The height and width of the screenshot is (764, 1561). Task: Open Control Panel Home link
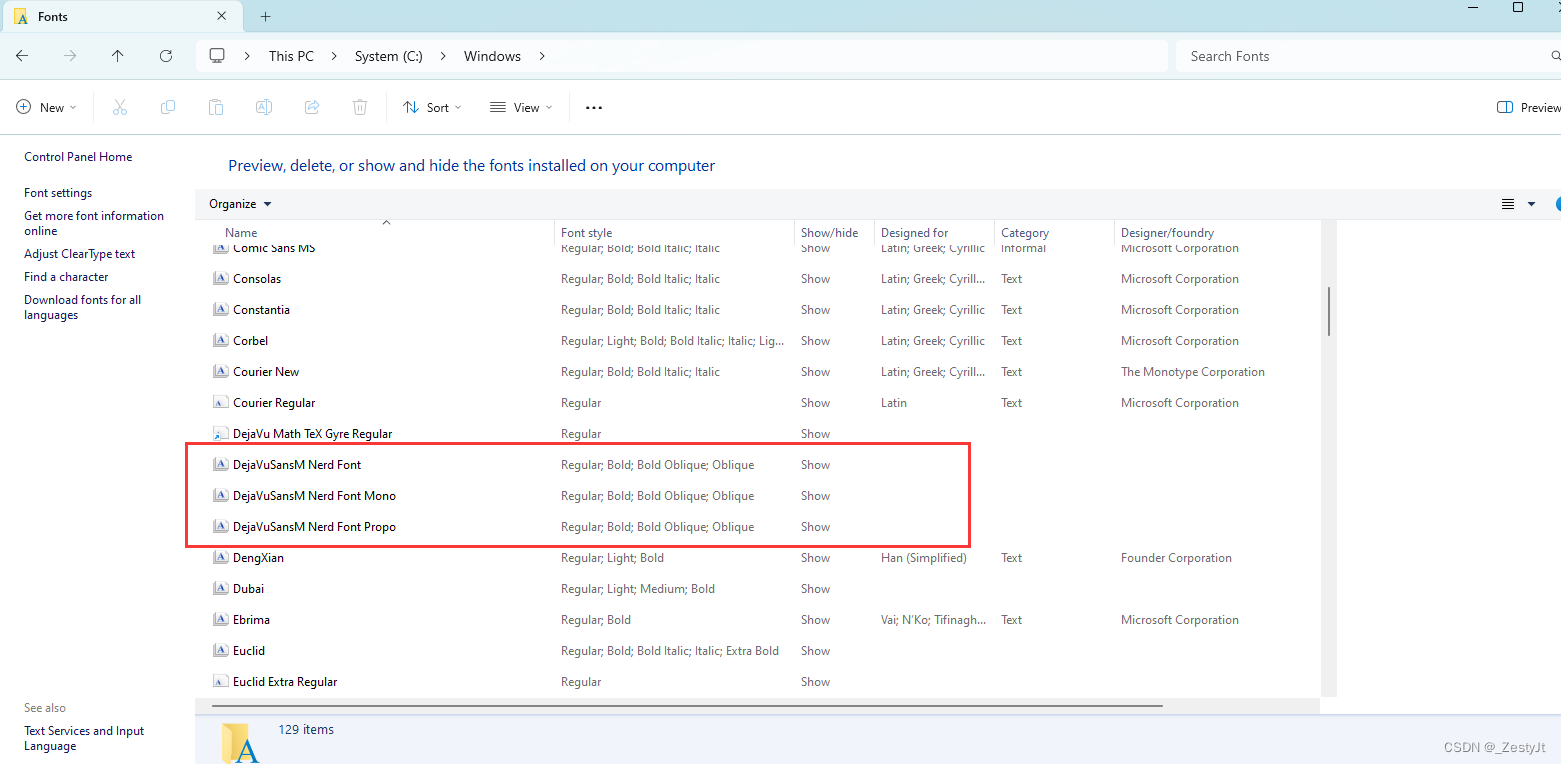pos(78,157)
